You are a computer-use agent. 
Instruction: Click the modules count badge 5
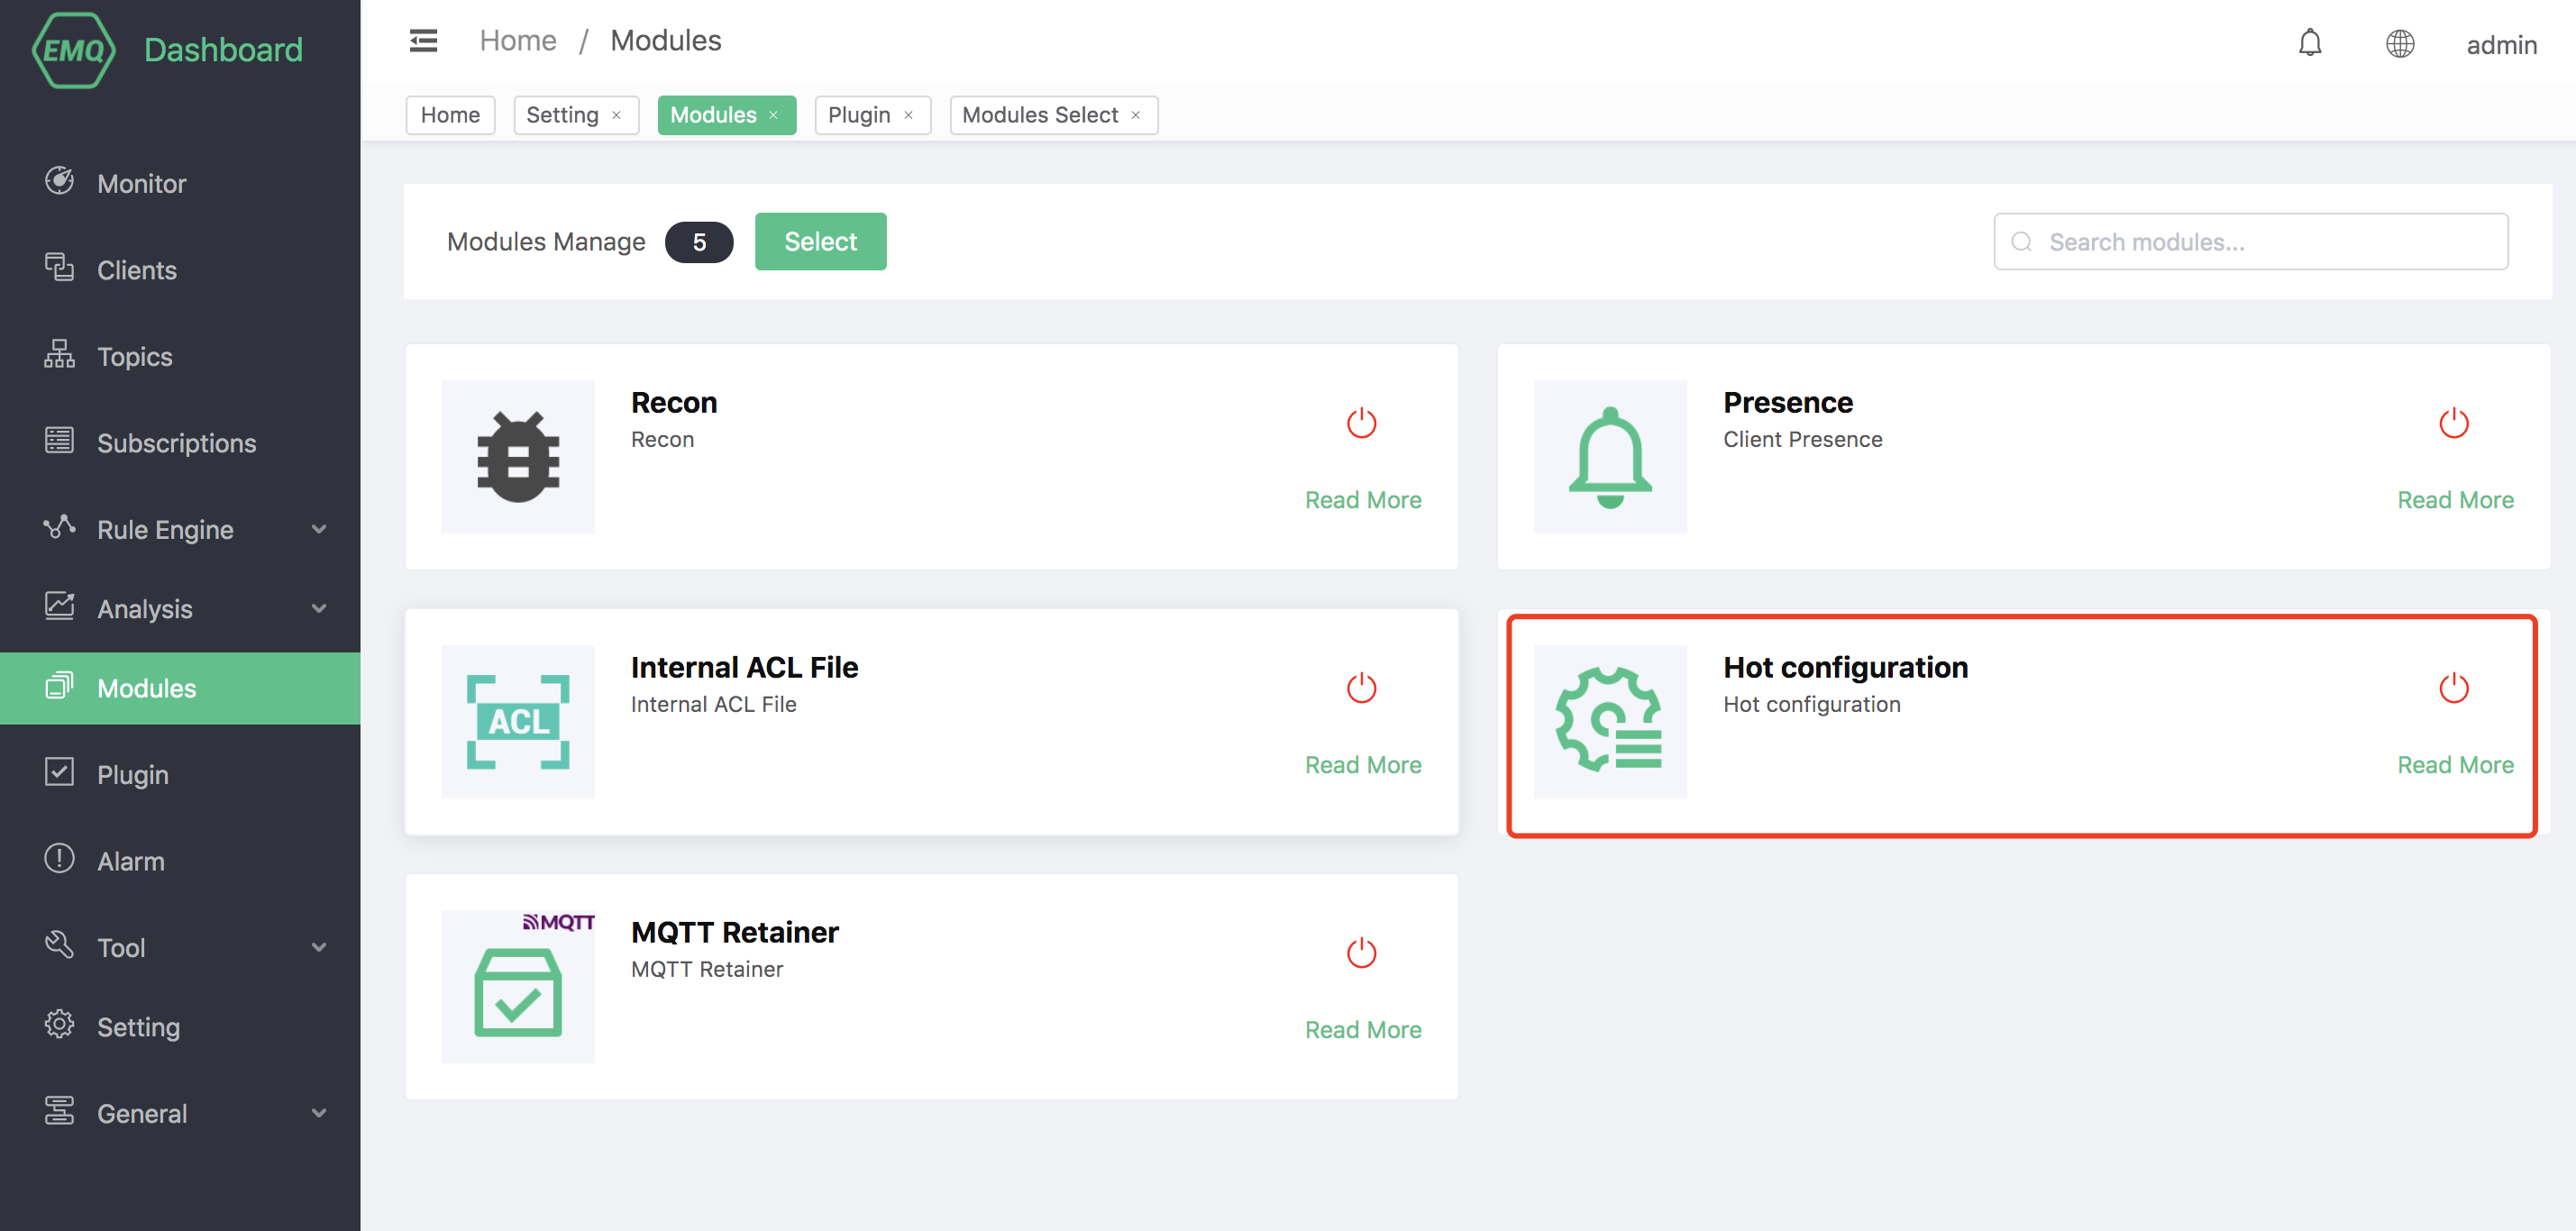click(x=699, y=242)
